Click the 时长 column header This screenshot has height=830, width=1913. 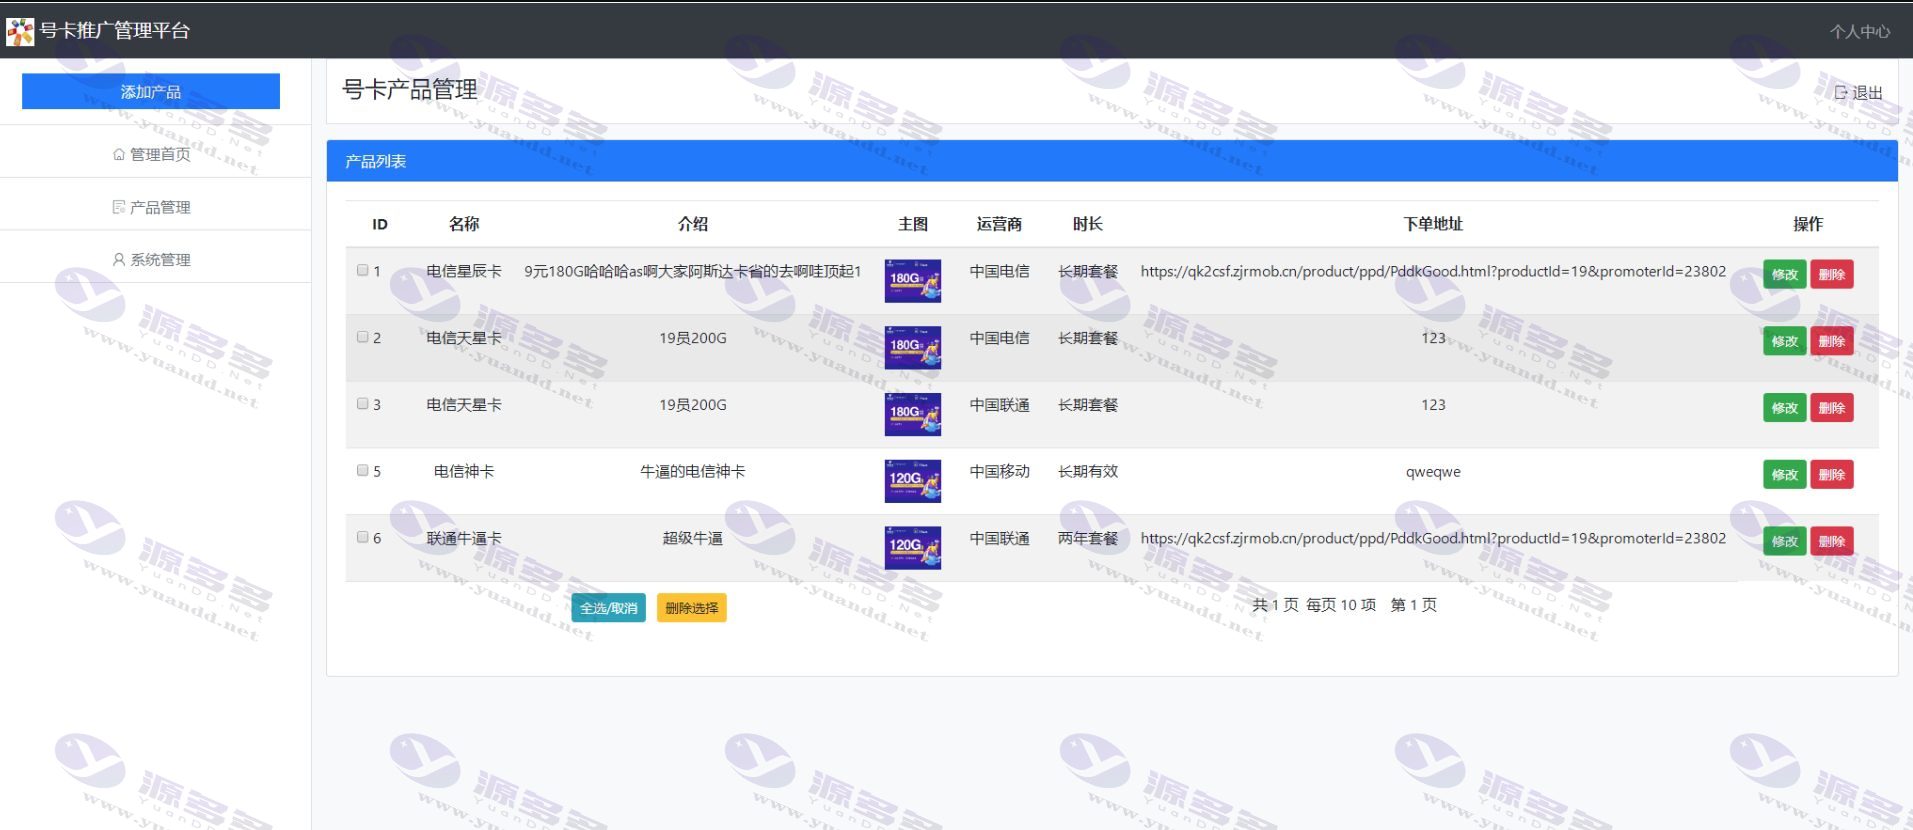coord(1088,224)
